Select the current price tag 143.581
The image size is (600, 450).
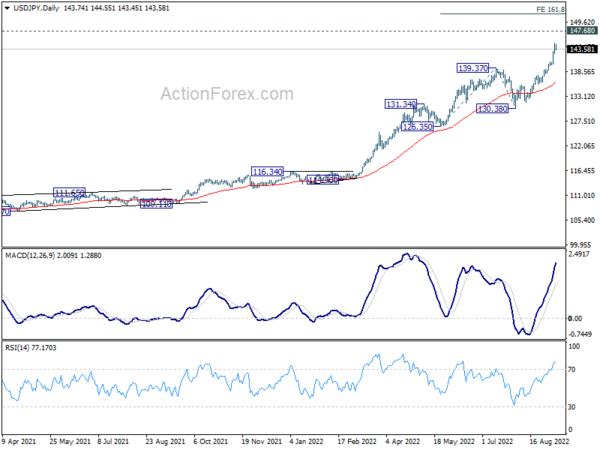tap(582, 49)
